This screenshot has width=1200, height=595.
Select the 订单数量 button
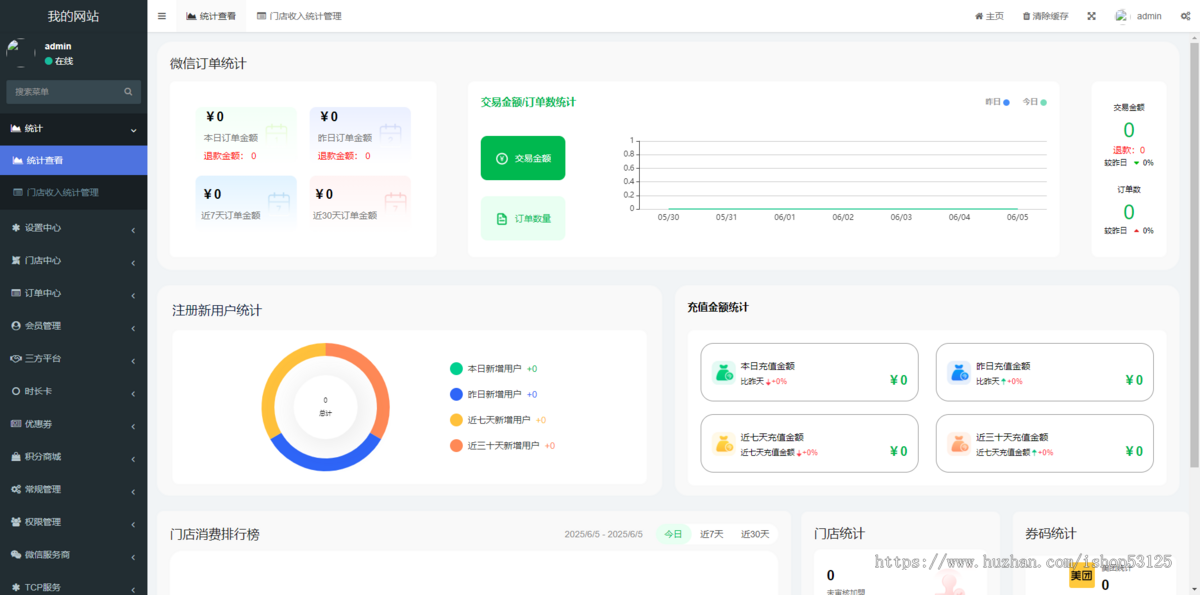pyautogui.click(x=523, y=218)
